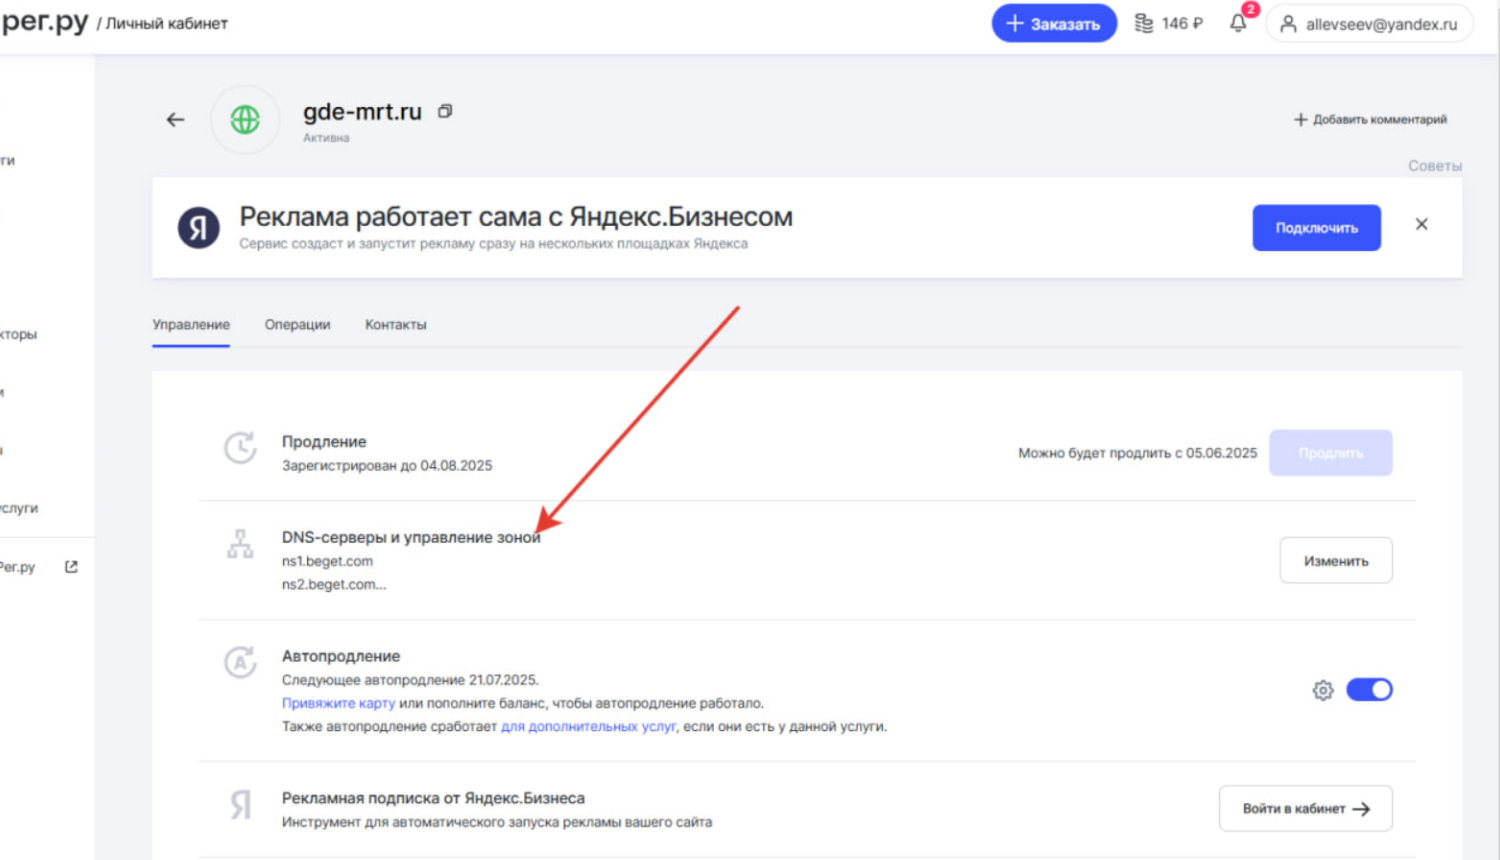Open the notifications bell
The height and width of the screenshot is (860, 1500).
[1238, 23]
